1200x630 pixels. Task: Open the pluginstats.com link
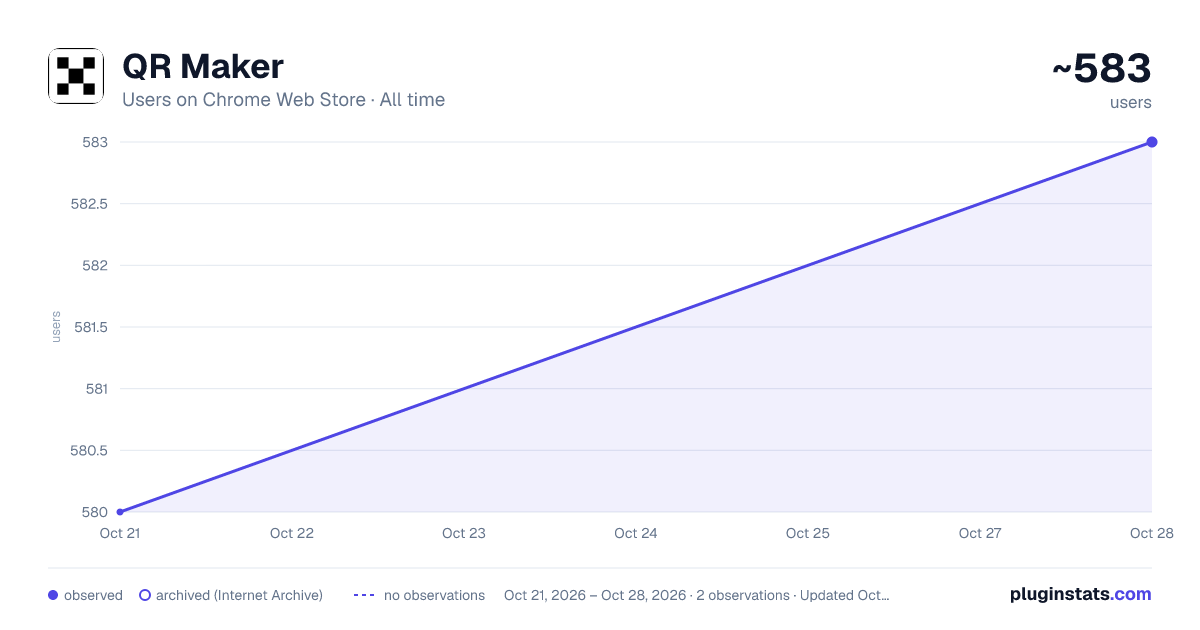click(1081, 594)
